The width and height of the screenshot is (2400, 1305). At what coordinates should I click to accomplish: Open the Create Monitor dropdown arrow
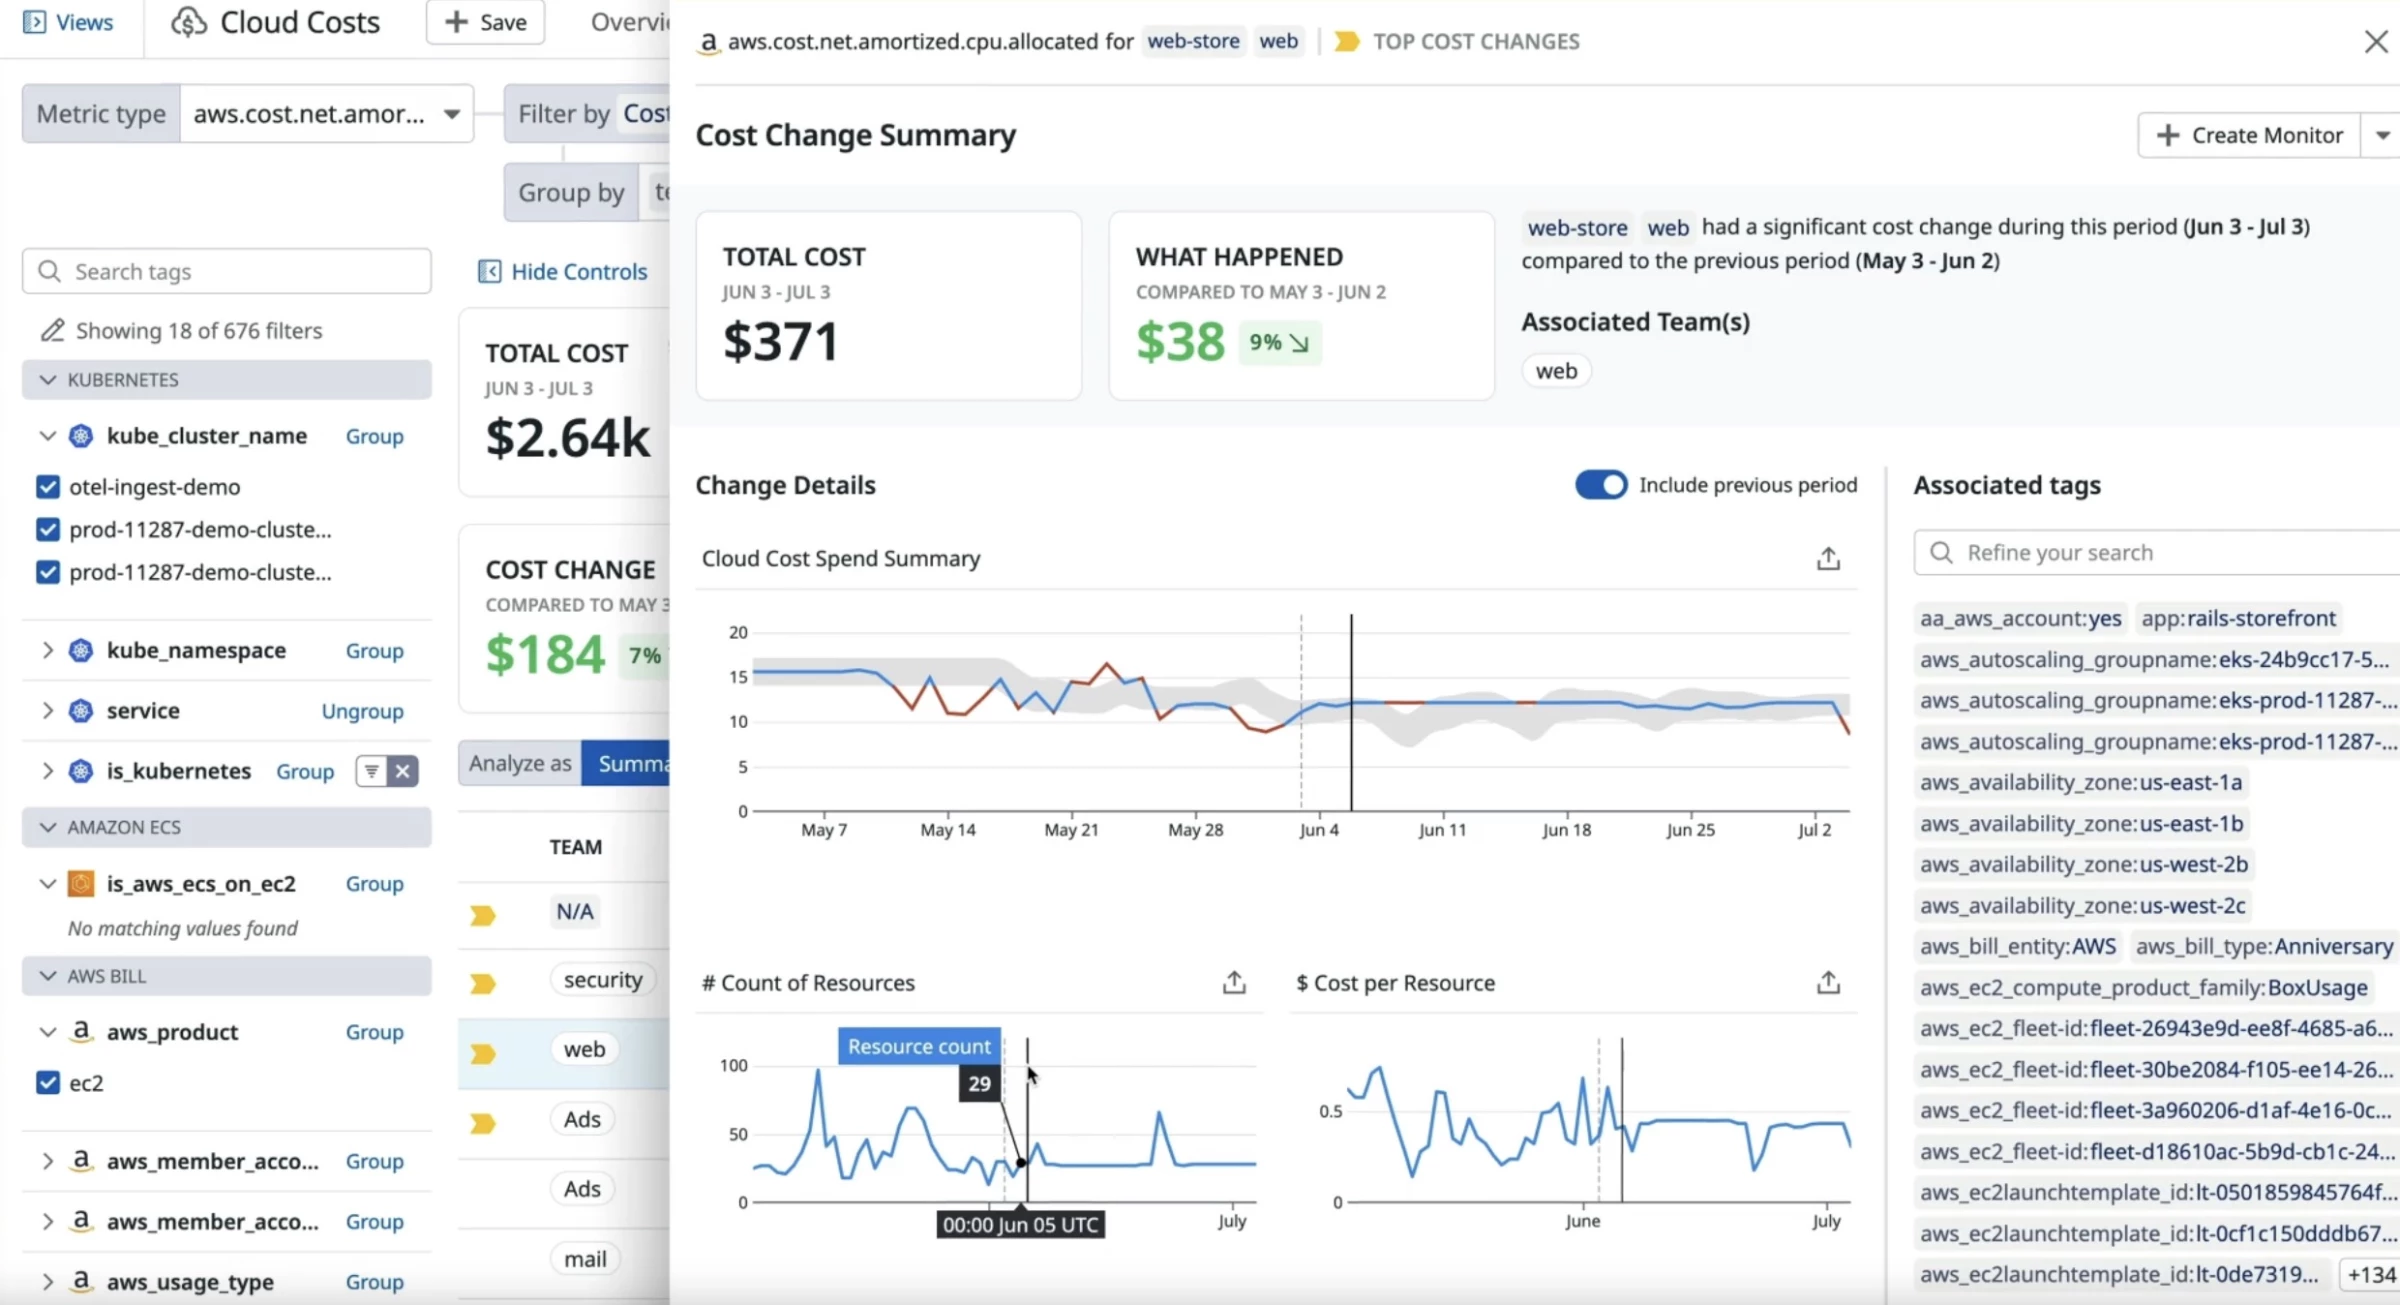(2383, 135)
